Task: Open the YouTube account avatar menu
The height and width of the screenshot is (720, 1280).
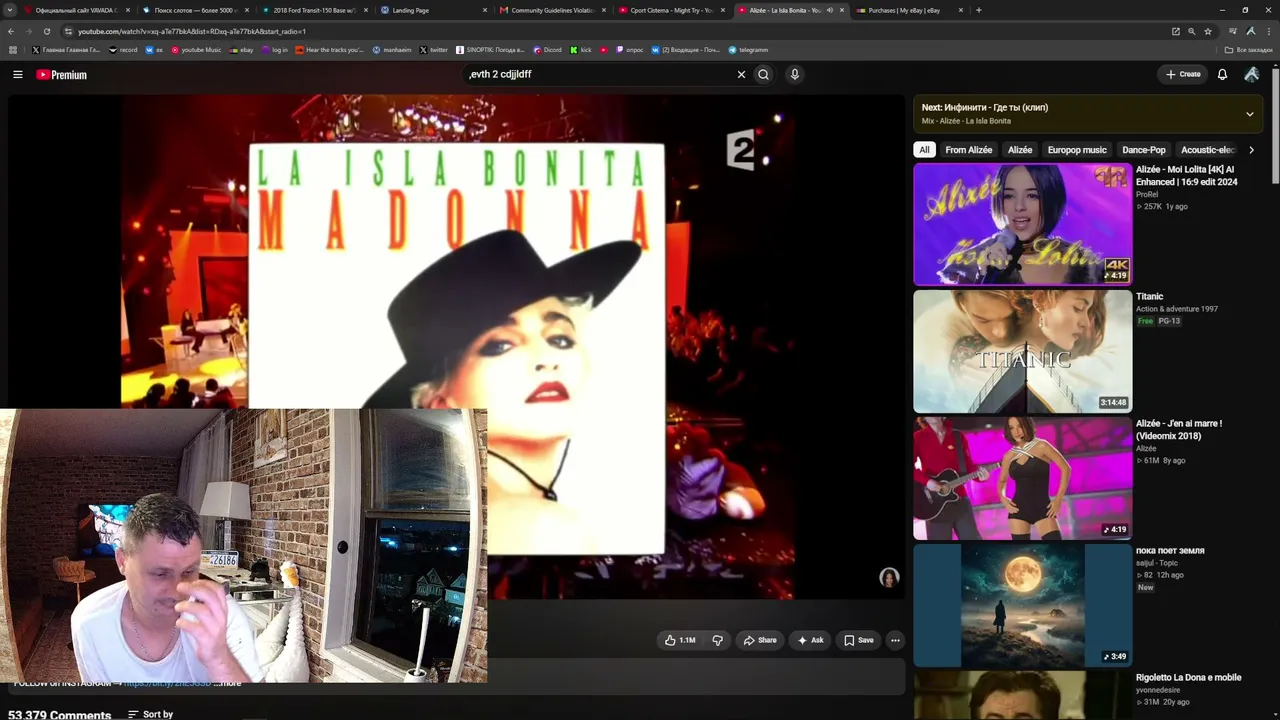Action: pos(1251,74)
